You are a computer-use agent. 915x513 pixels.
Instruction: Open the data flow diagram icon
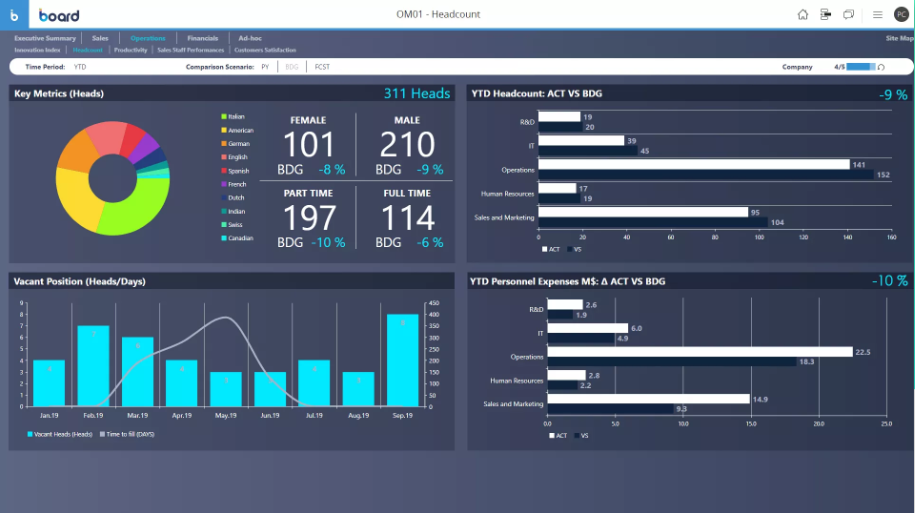[x=825, y=15]
